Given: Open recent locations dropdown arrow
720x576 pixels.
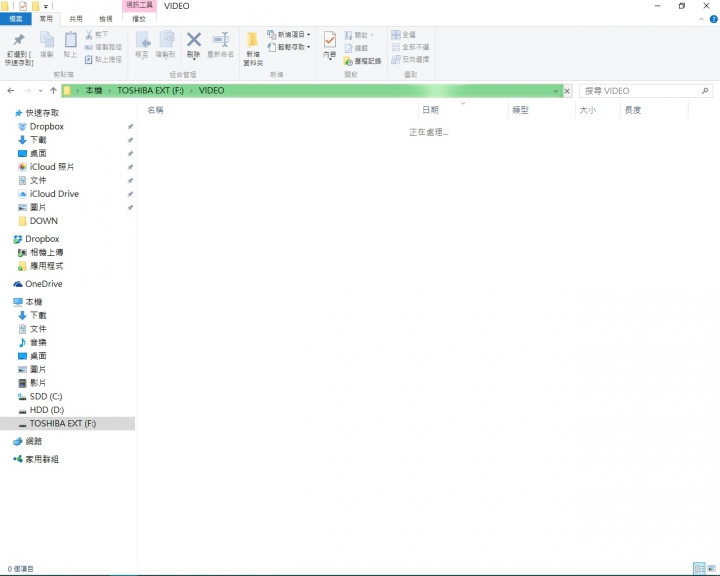Looking at the screenshot, I should tap(40, 91).
